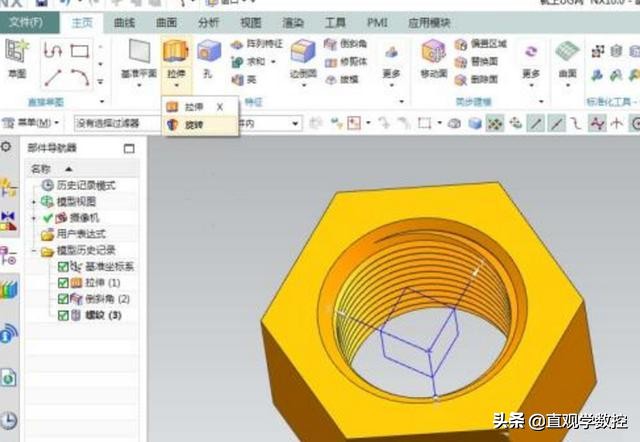
Task: Click 阵列特征 pattern feature tool
Action: coord(257,44)
